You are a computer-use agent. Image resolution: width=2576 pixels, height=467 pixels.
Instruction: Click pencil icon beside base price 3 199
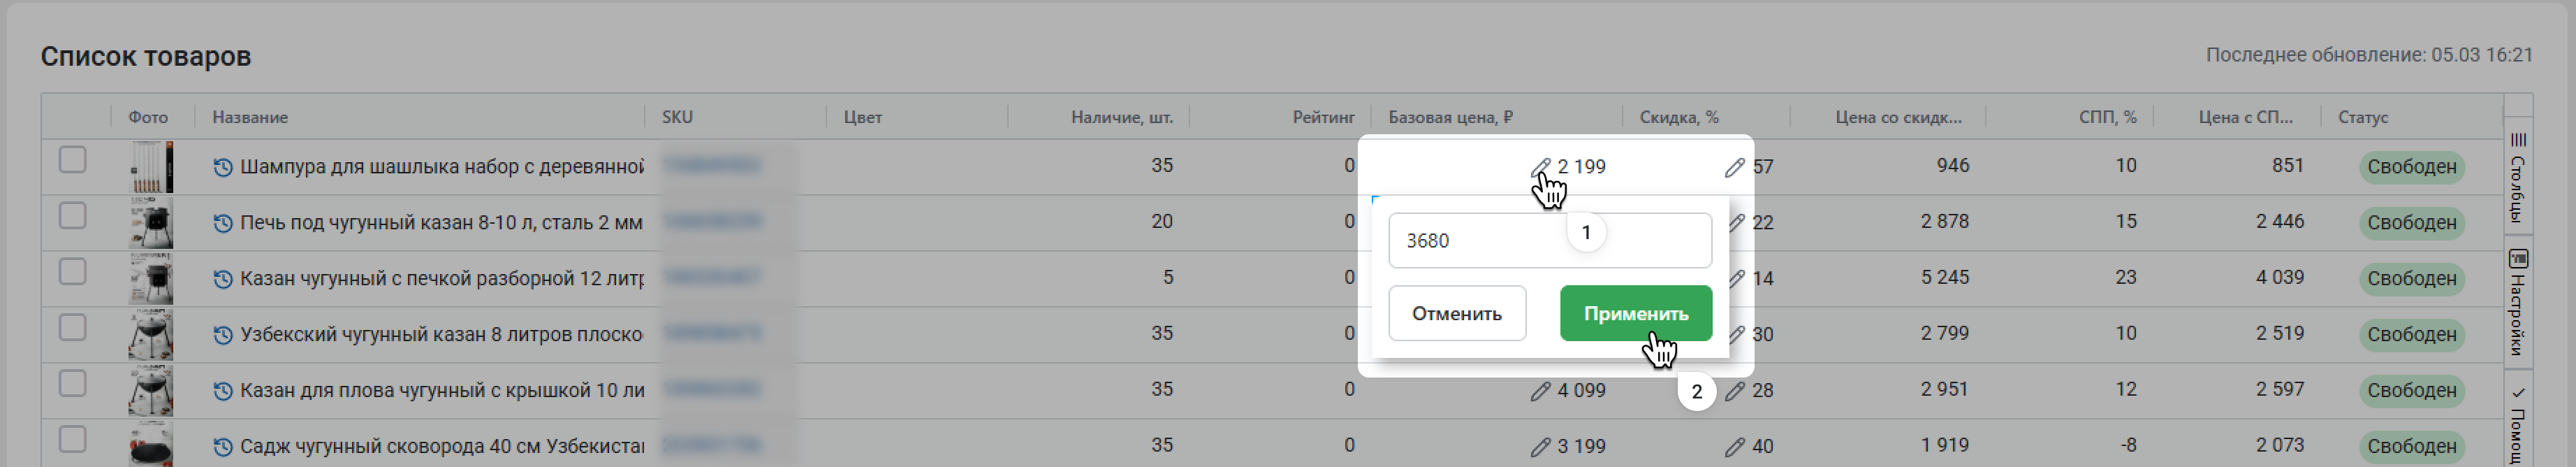point(1540,447)
